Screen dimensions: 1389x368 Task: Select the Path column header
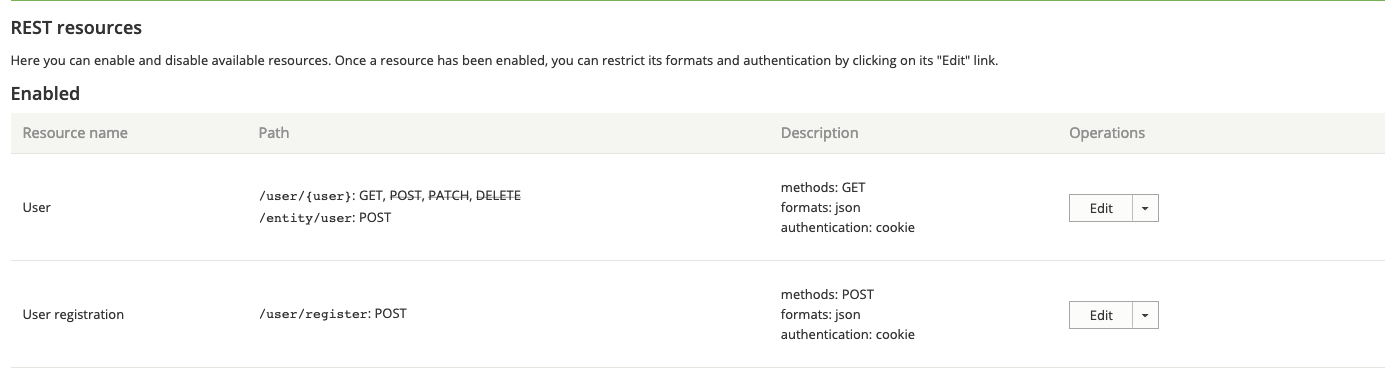[274, 133]
